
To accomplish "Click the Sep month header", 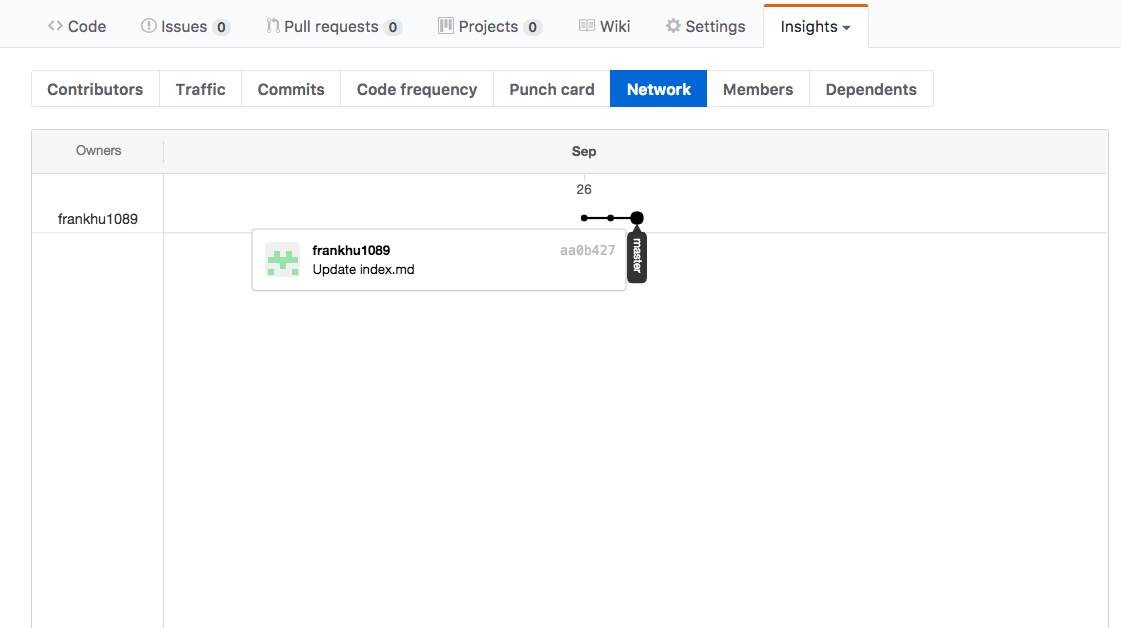I will pyautogui.click(x=584, y=151).
